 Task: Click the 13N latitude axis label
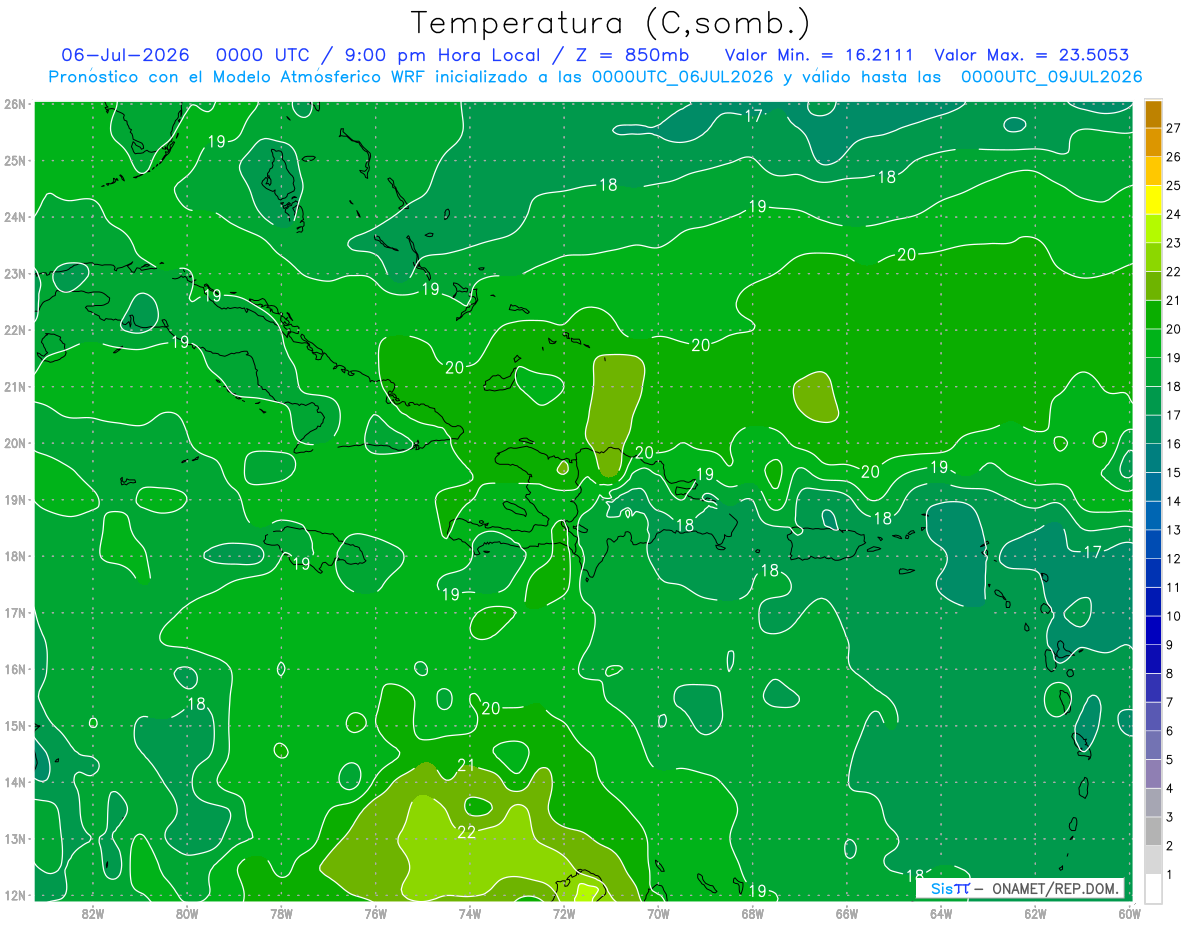[x=15, y=838]
